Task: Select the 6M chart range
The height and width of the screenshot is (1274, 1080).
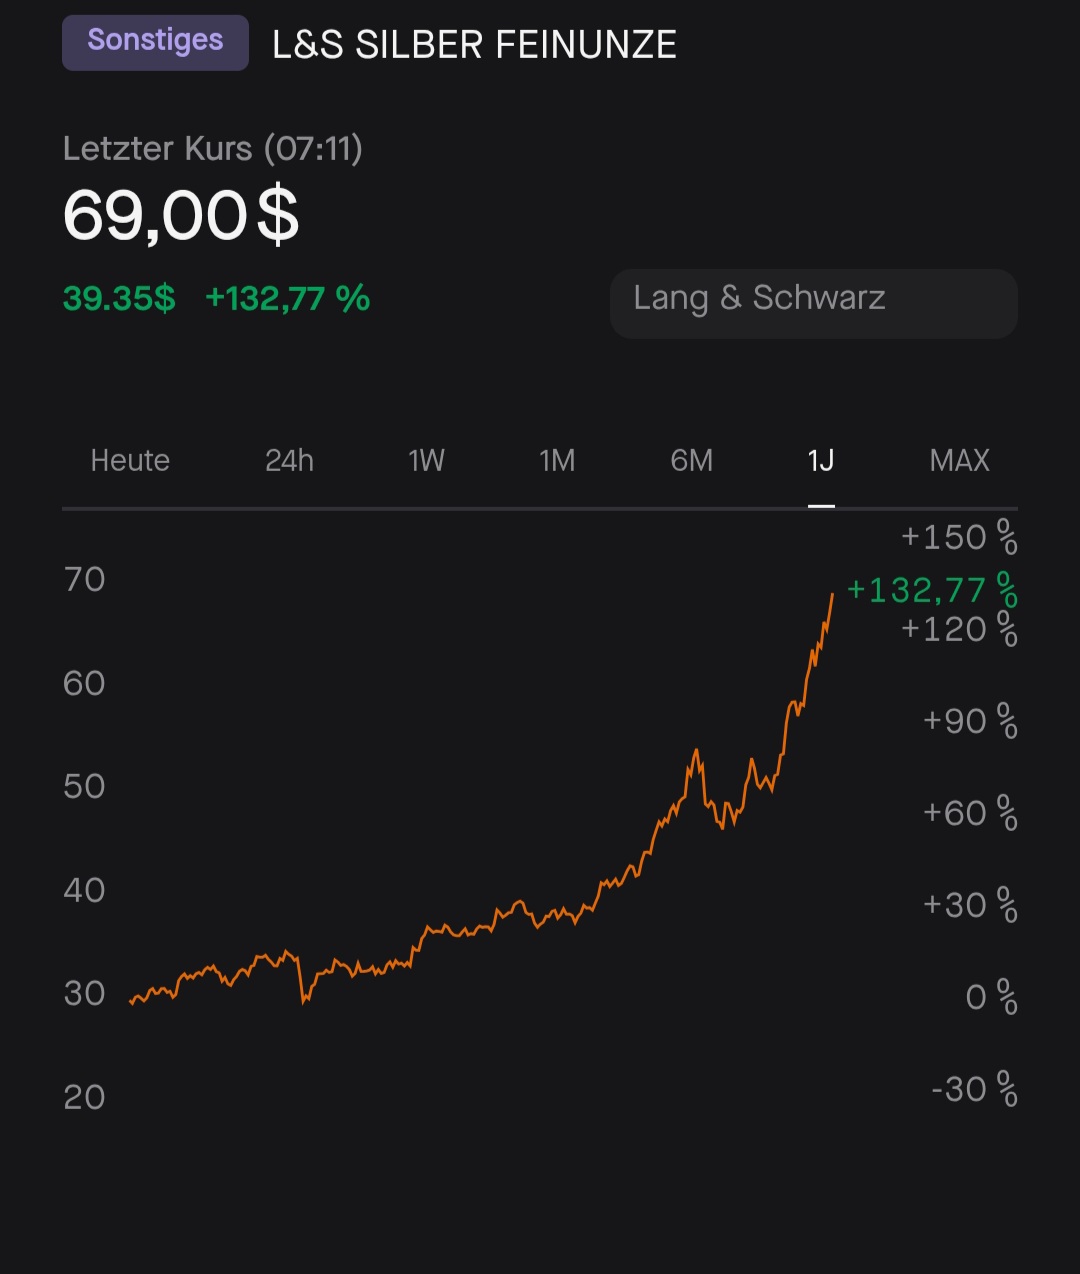Action: point(691,461)
